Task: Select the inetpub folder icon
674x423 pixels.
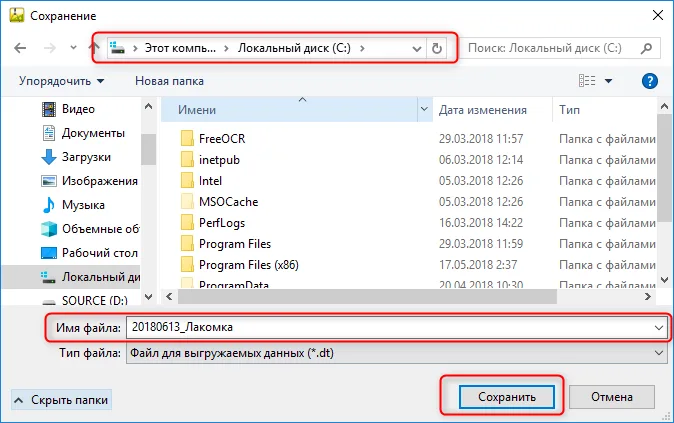Action: [187, 159]
